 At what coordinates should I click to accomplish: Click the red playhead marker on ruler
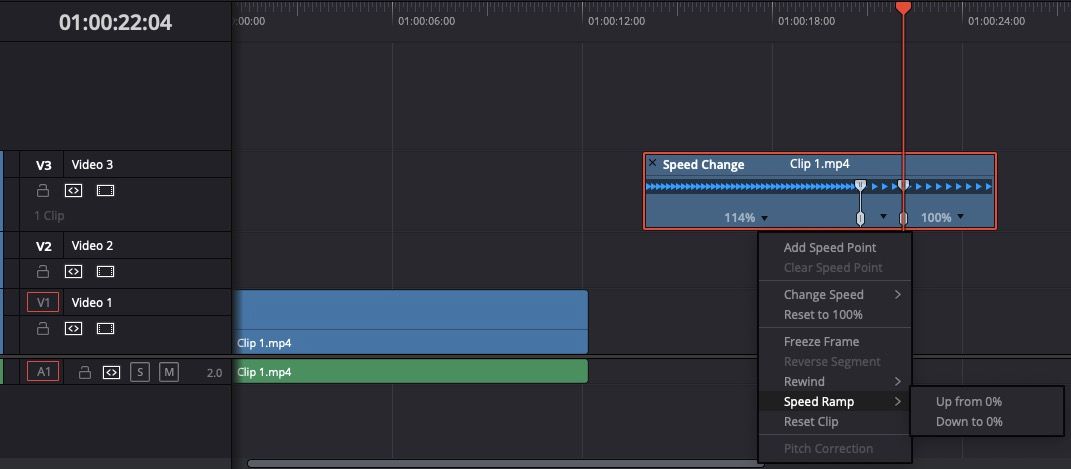903,7
